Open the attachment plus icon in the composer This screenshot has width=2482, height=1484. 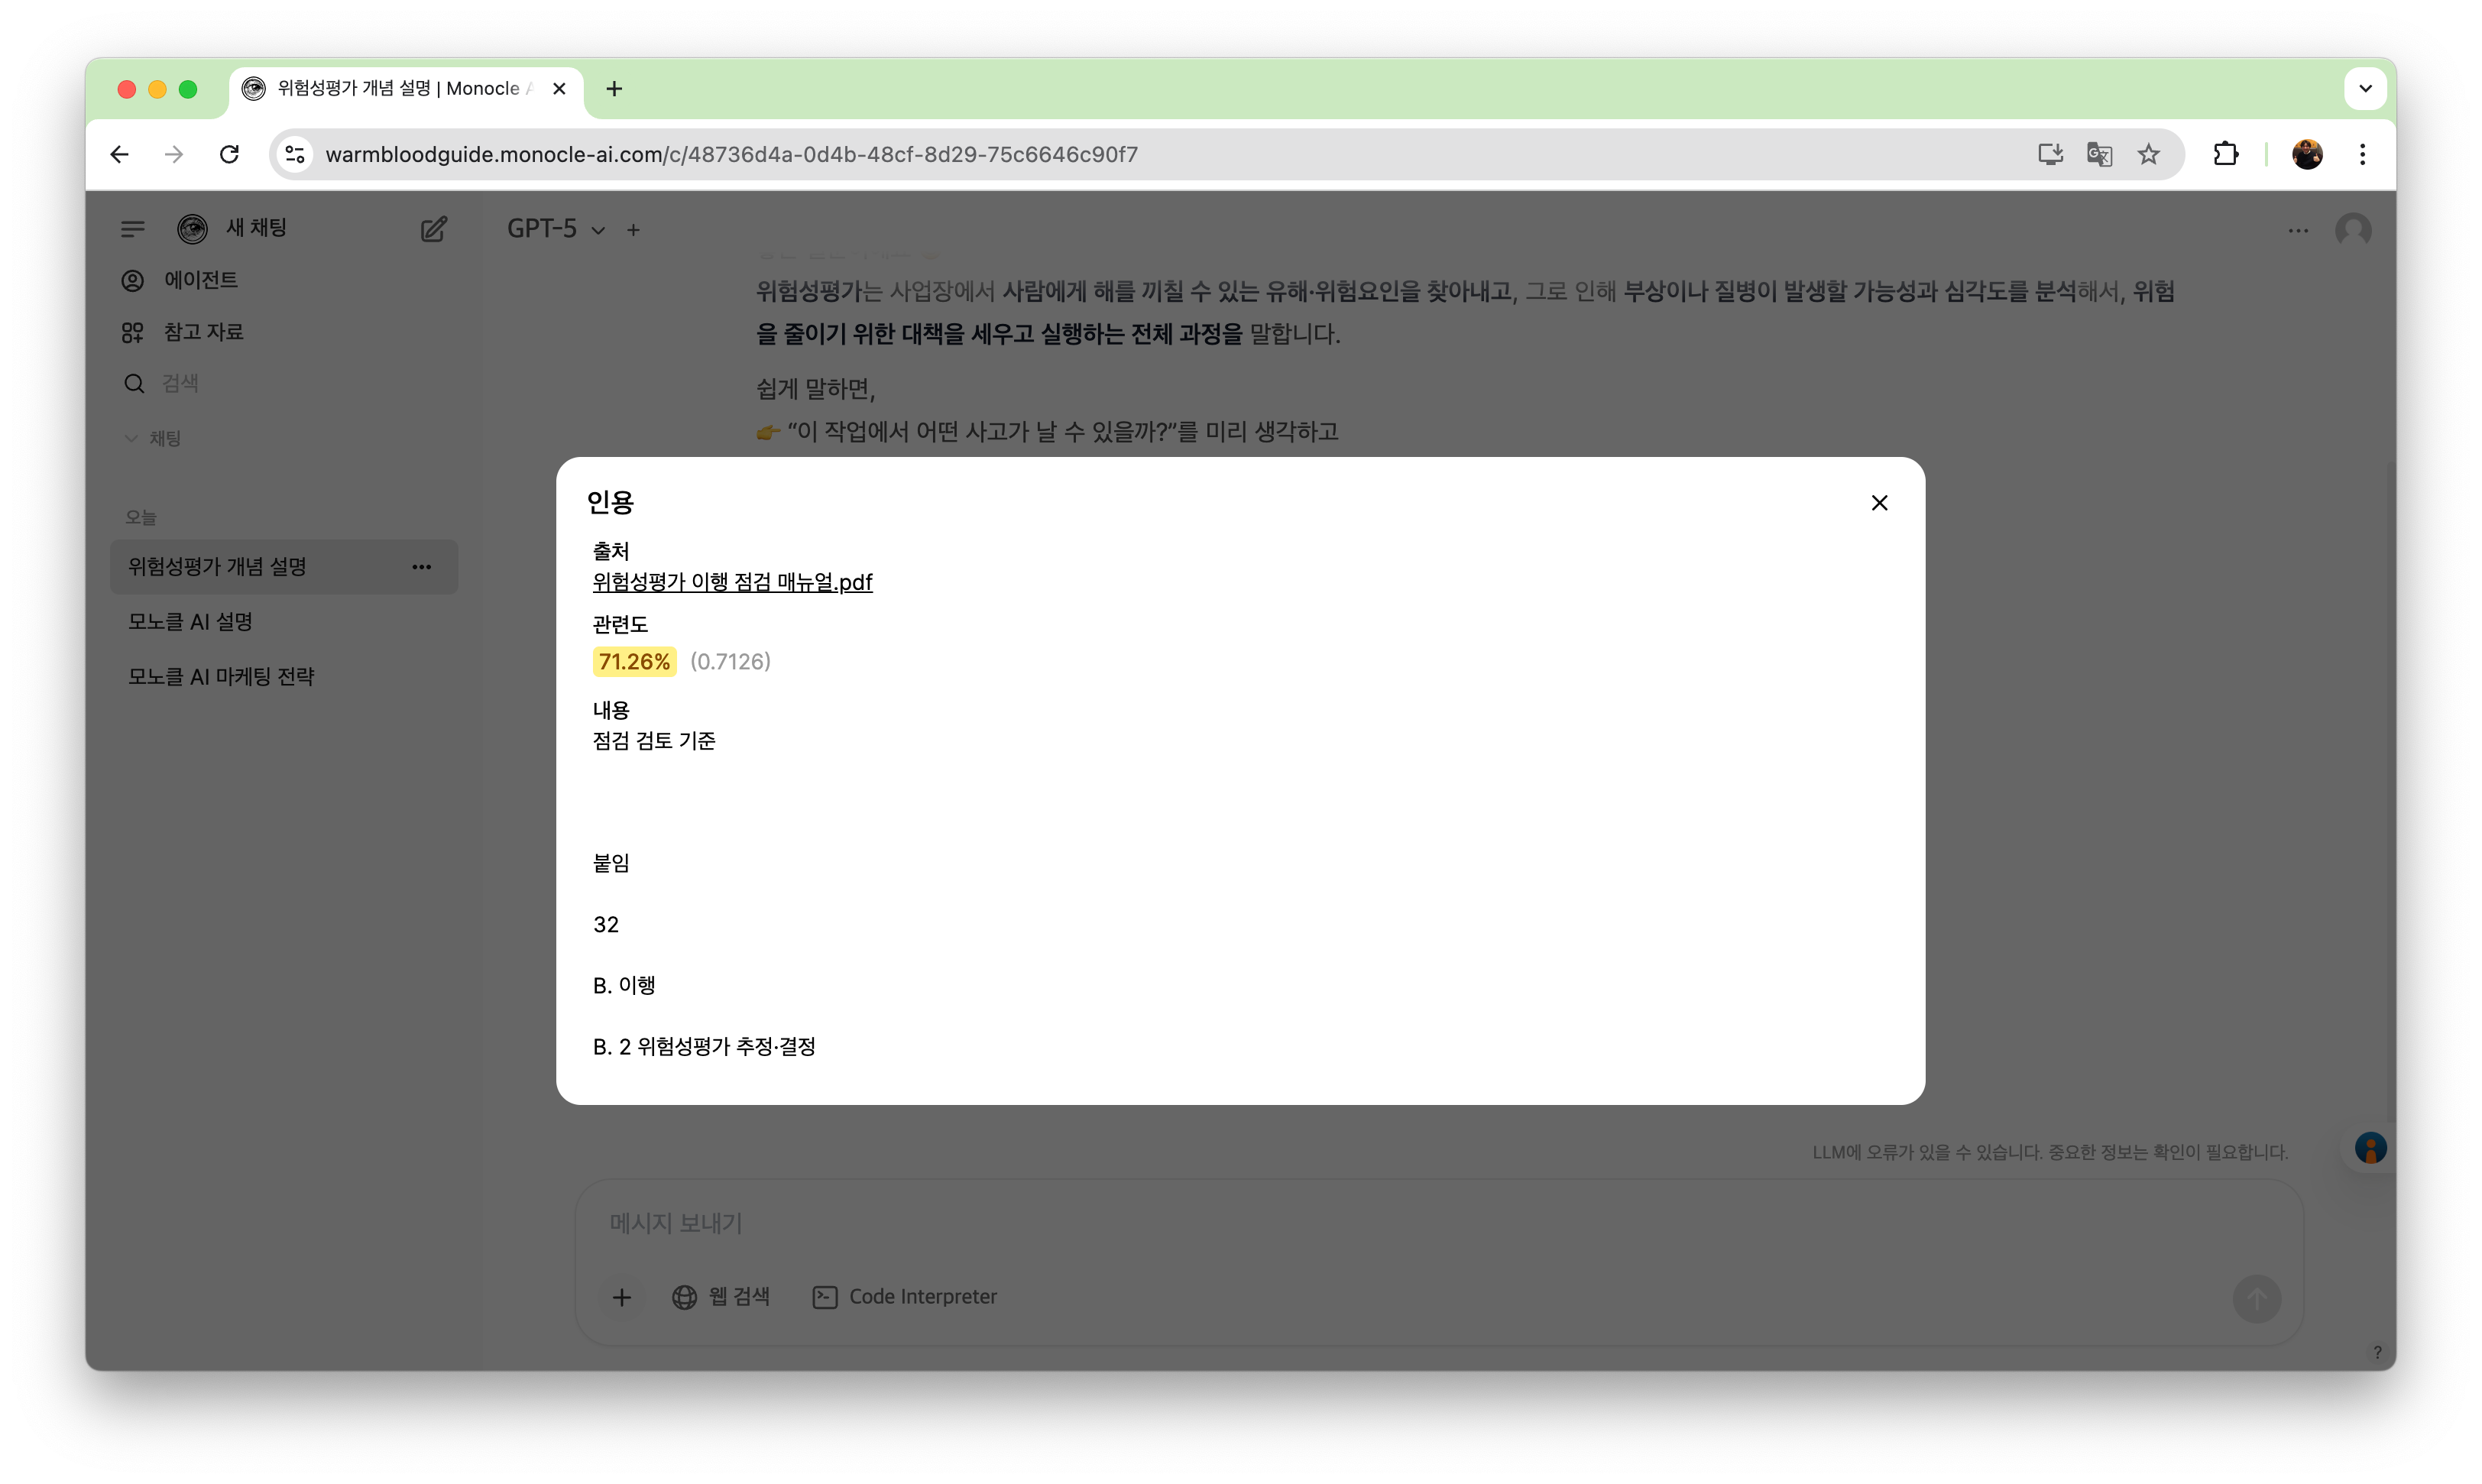(622, 1297)
